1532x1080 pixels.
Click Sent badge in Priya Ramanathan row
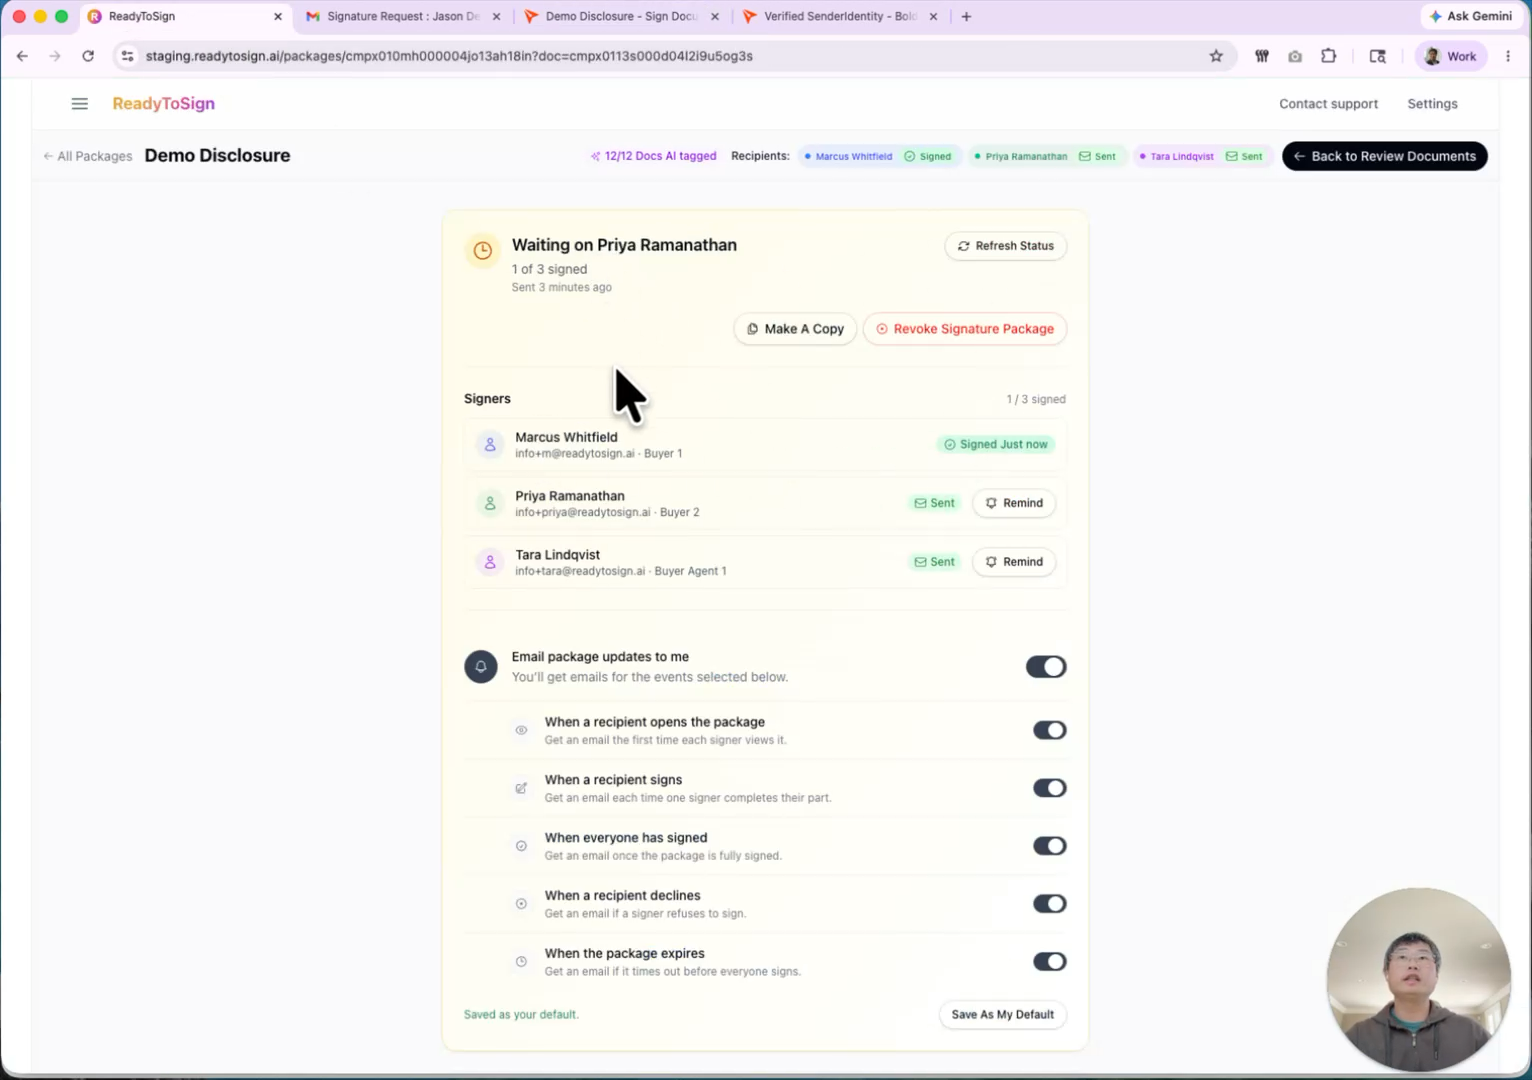[x=934, y=503]
